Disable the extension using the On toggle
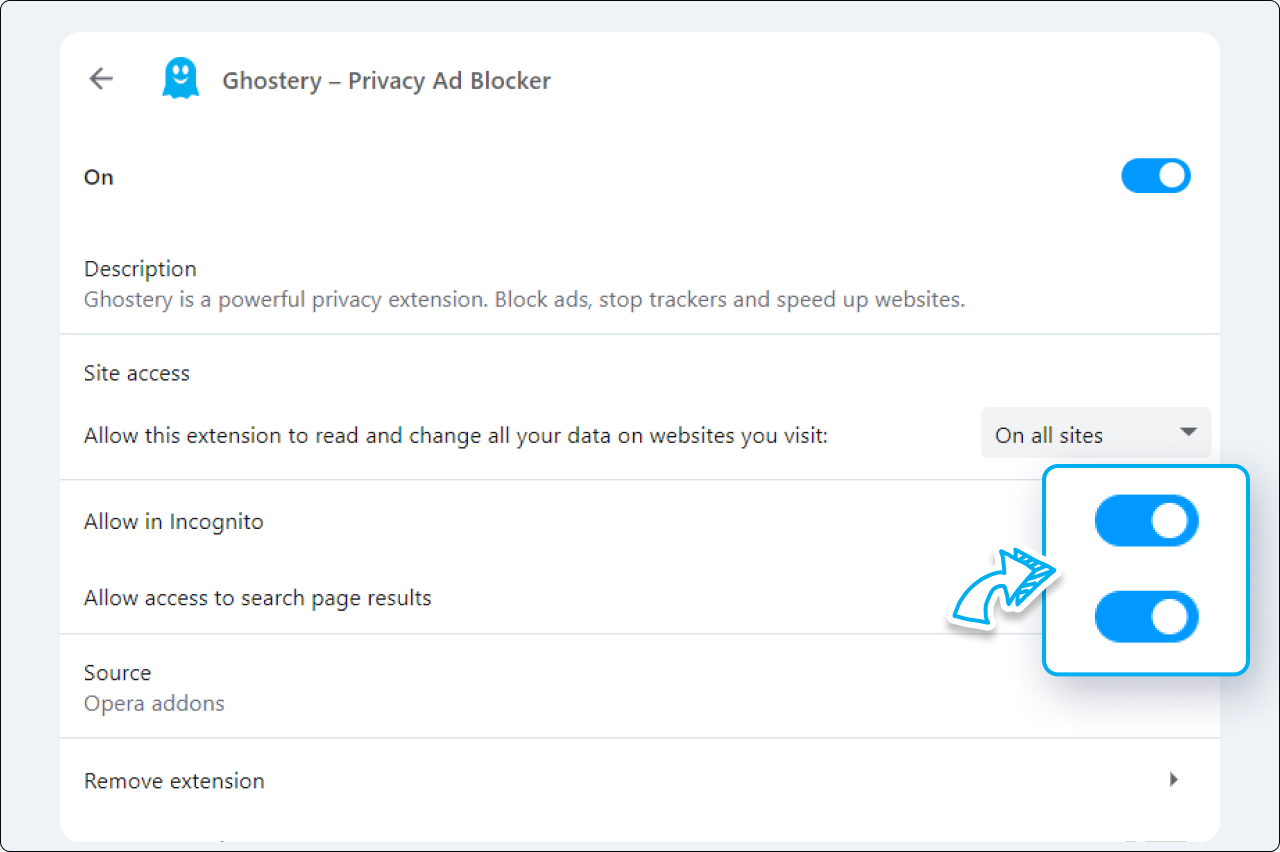 tap(1156, 175)
